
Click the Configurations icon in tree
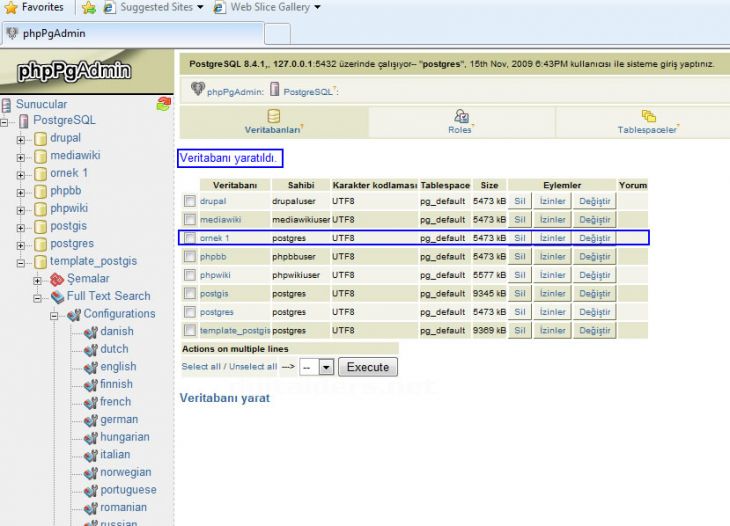click(x=74, y=315)
